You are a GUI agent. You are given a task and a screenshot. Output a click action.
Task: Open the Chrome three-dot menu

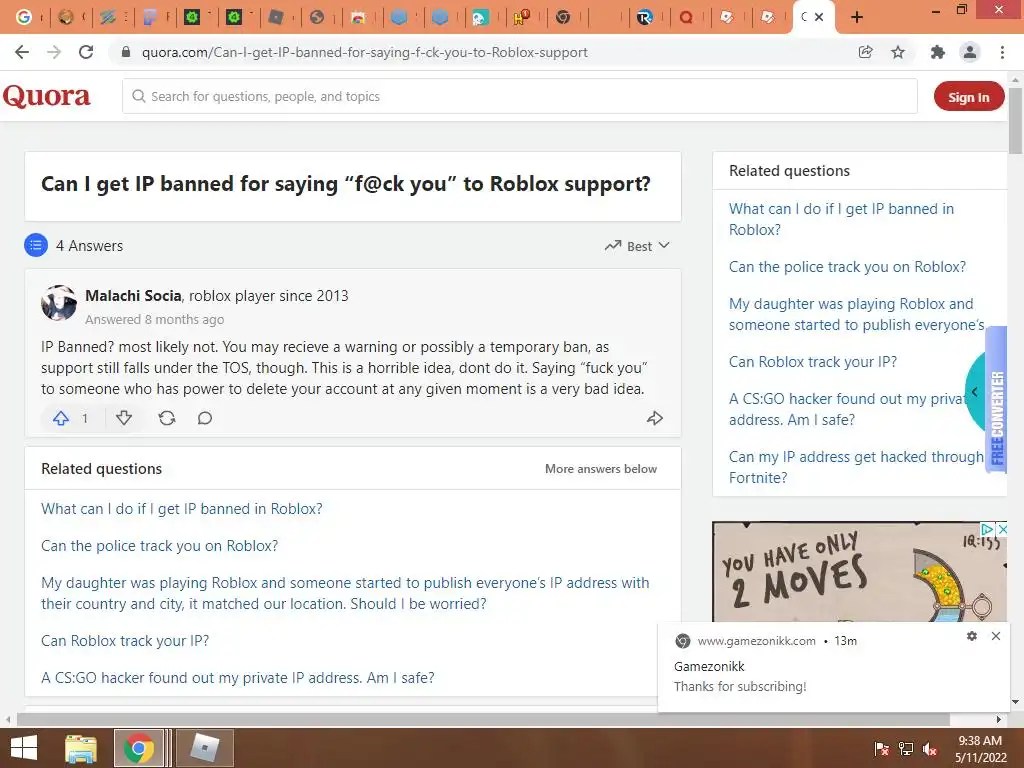1002,52
